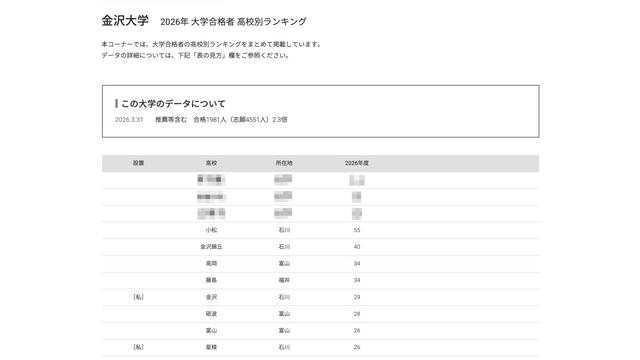Click the 2026年 大学合格者 高校別ランキング subtitle
The image size is (640, 360).
coord(233,22)
